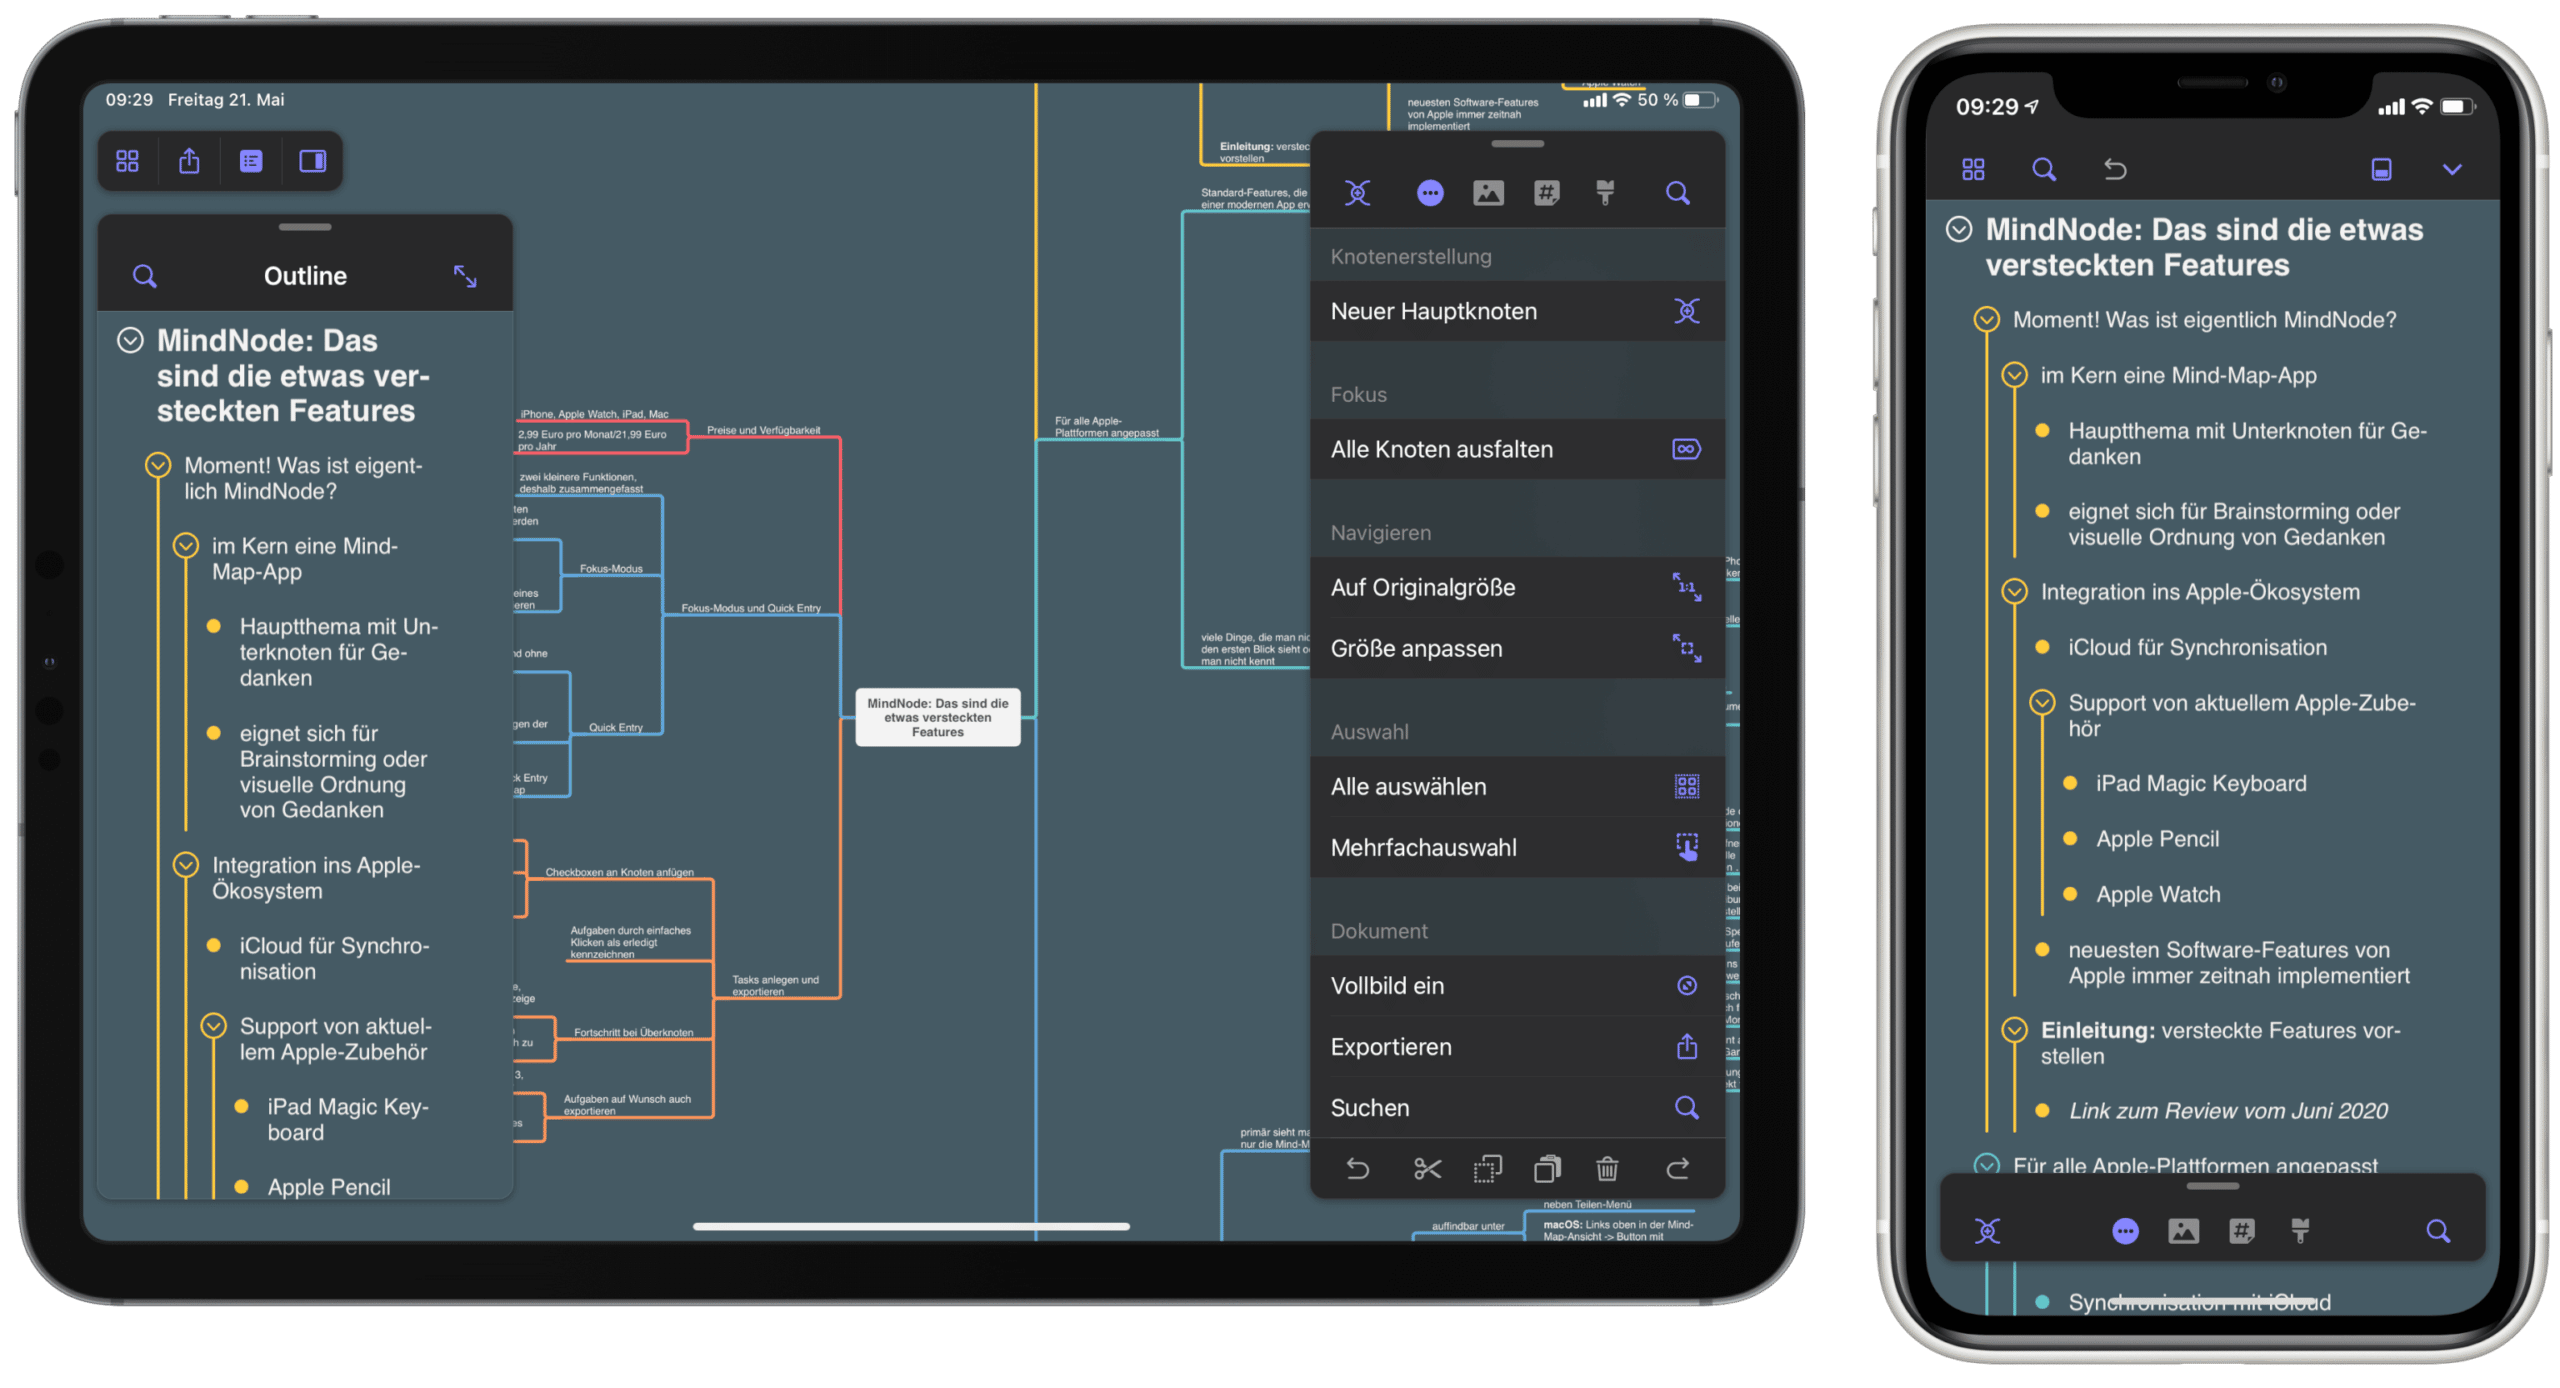This screenshot has width=2560, height=1388.
Task: Tap style brush icon in iPhone bottom bar
Action: (2300, 1230)
